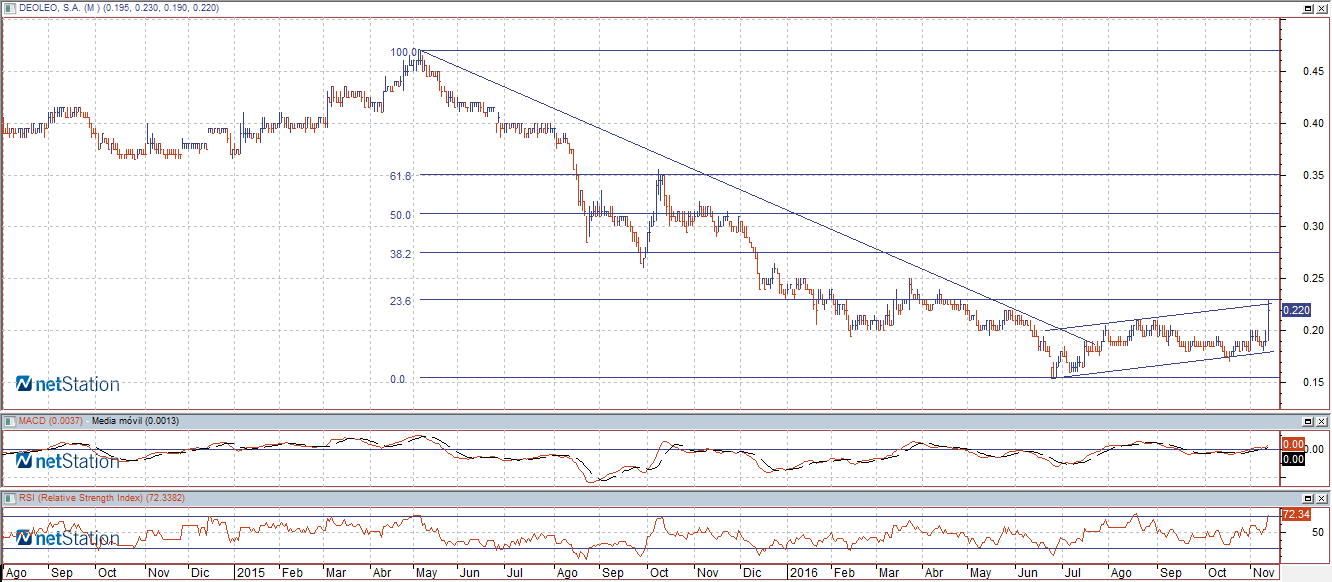Maximize the MACD indicator panel

pyautogui.click(x=1307, y=421)
